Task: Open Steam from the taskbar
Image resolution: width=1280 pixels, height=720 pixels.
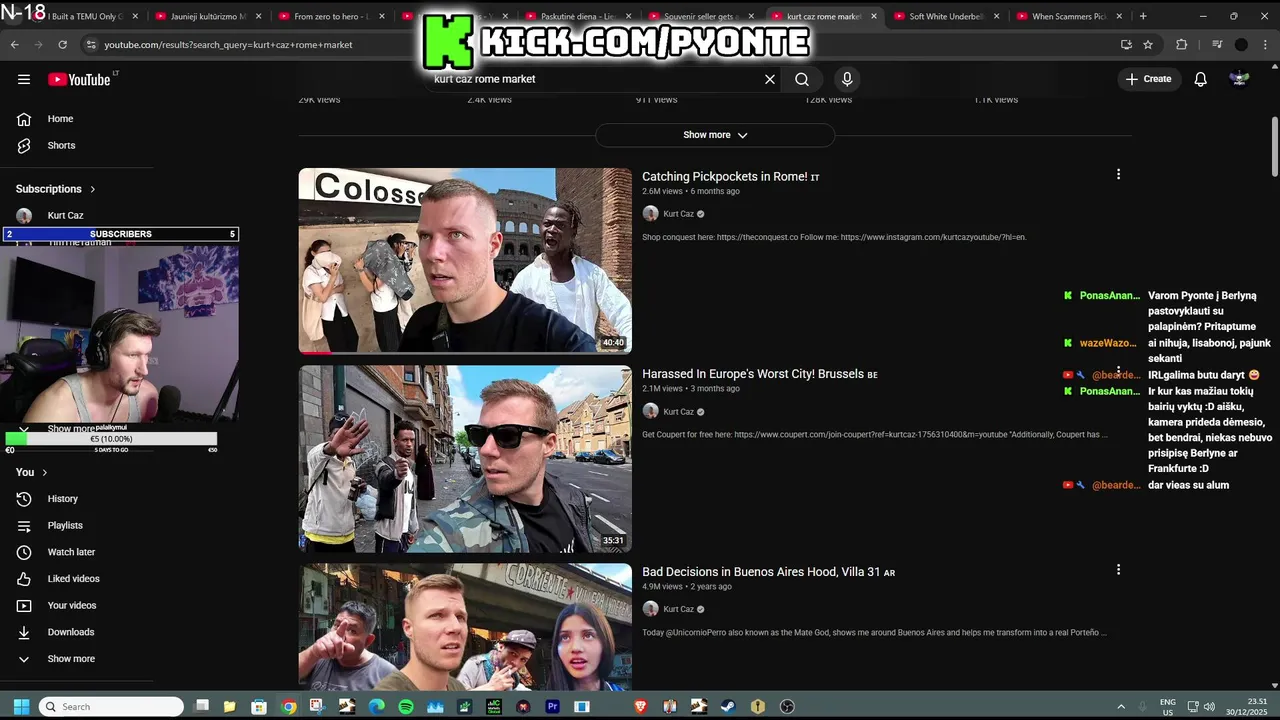Action: pos(728,707)
